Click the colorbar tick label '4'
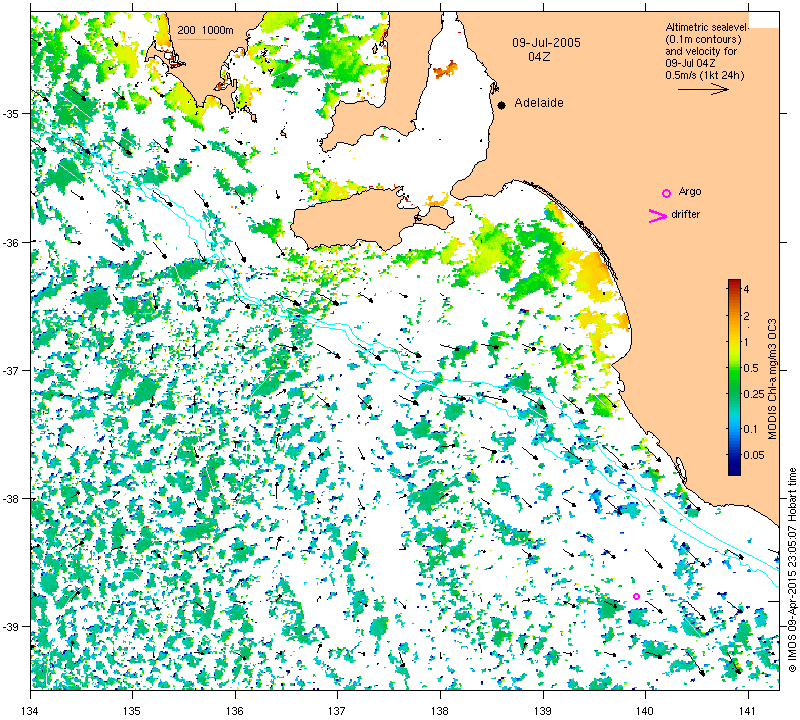Image resolution: width=800 pixels, height=720 pixels. (x=746, y=289)
